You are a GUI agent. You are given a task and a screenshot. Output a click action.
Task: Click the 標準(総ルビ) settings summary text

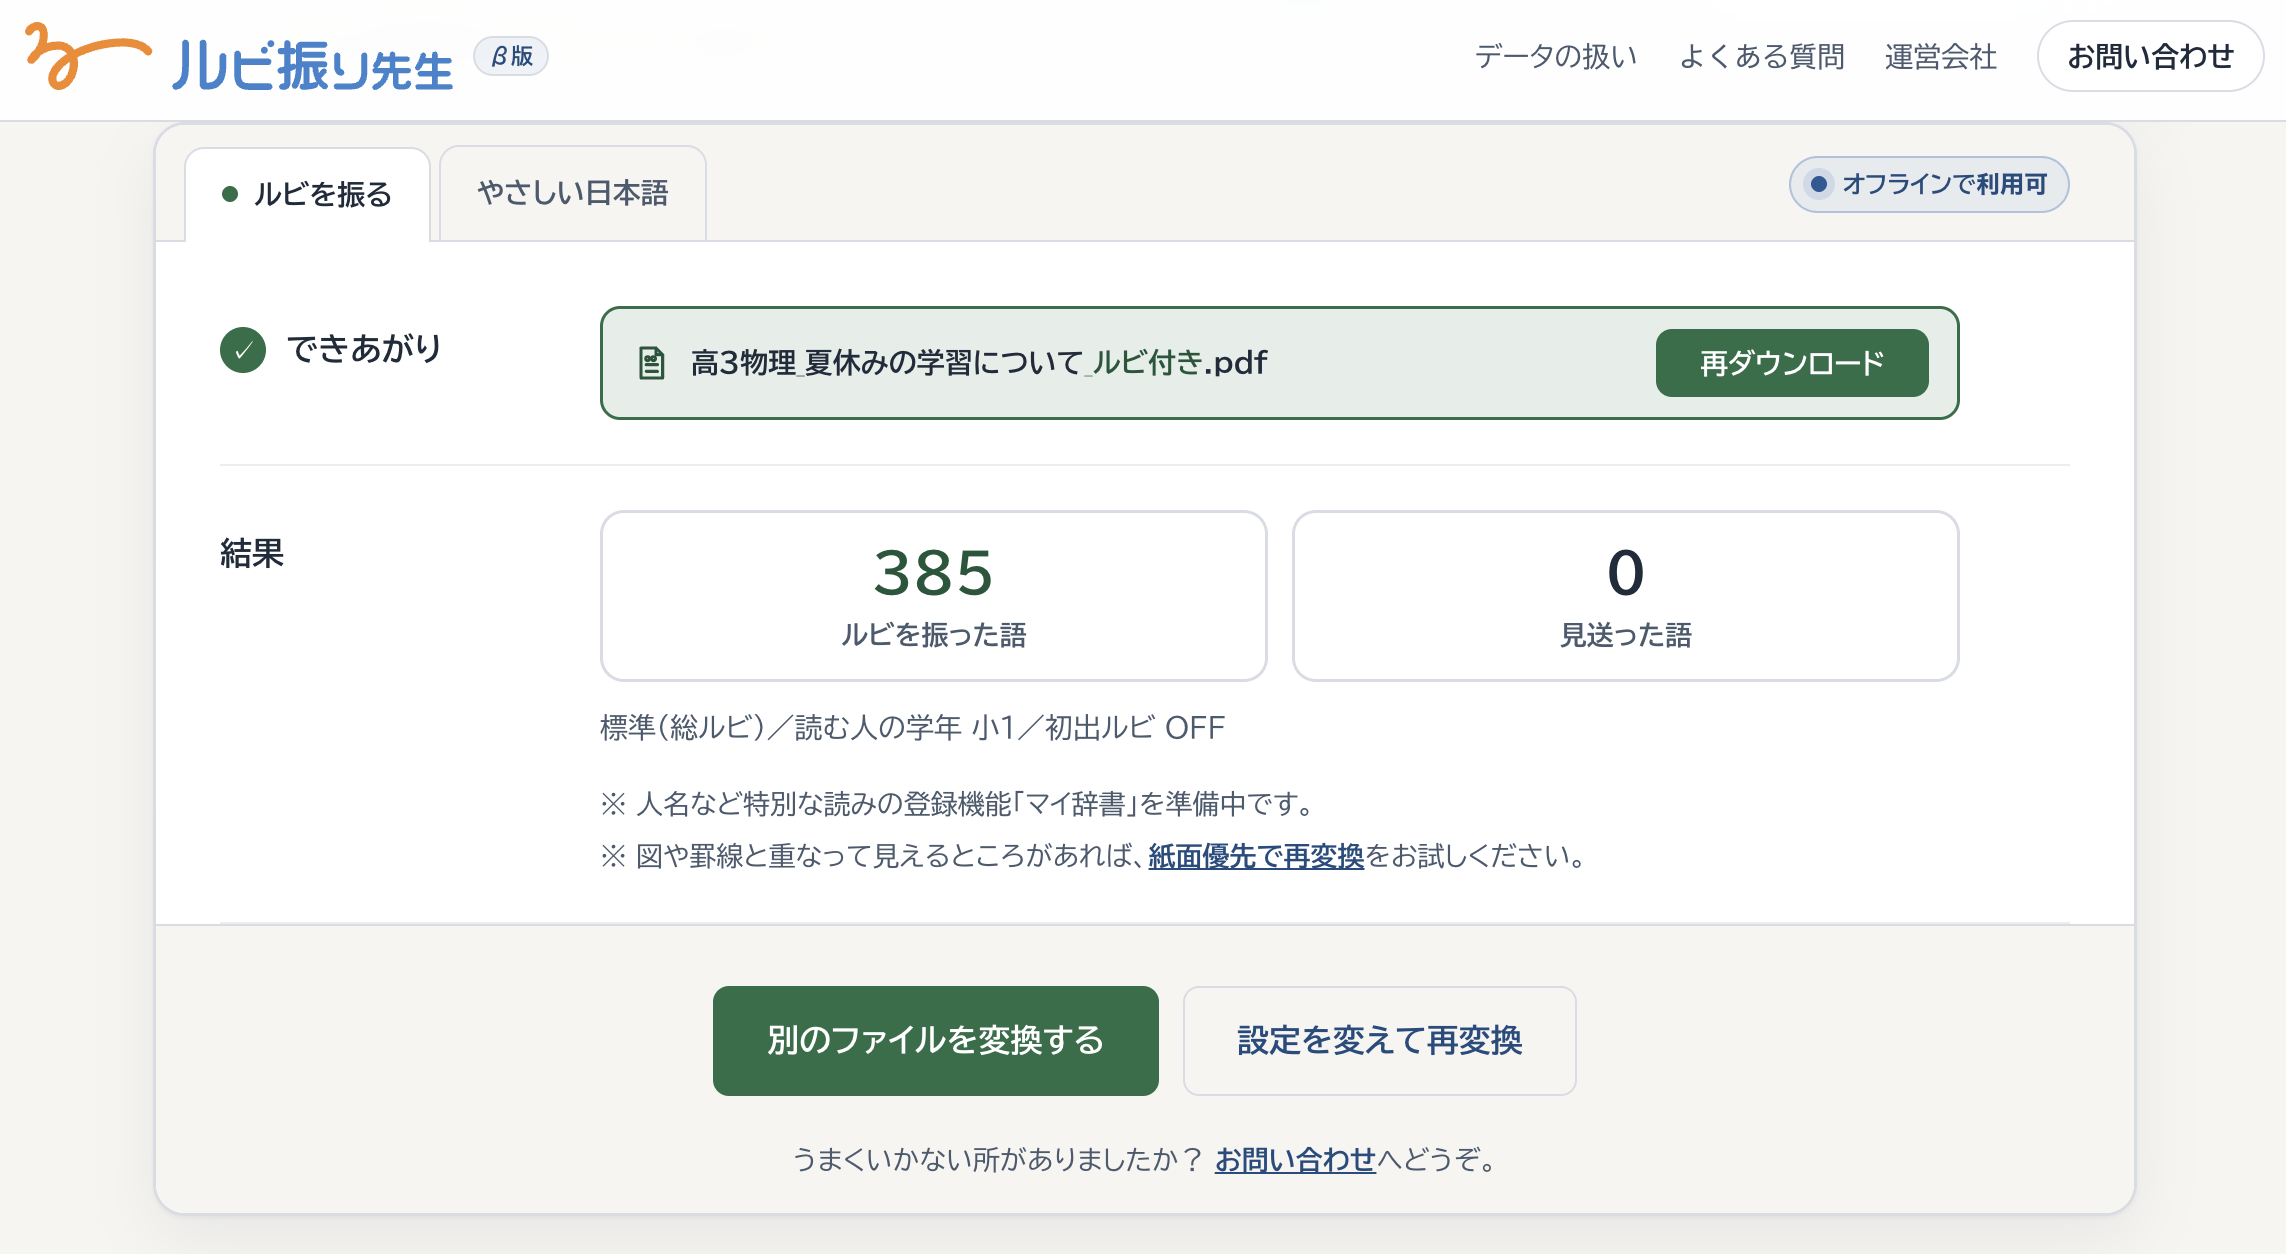click(912, 727)
